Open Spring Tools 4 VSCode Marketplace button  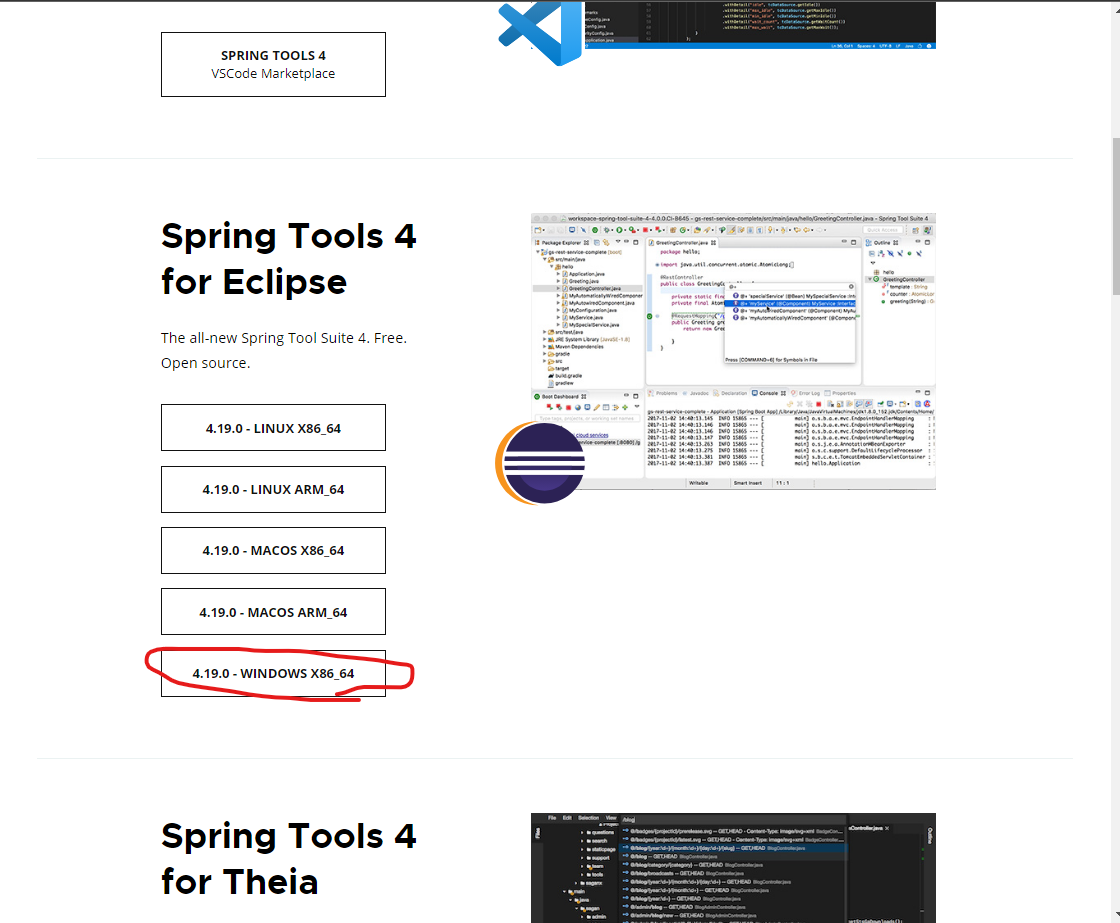(x=273, y=64)
